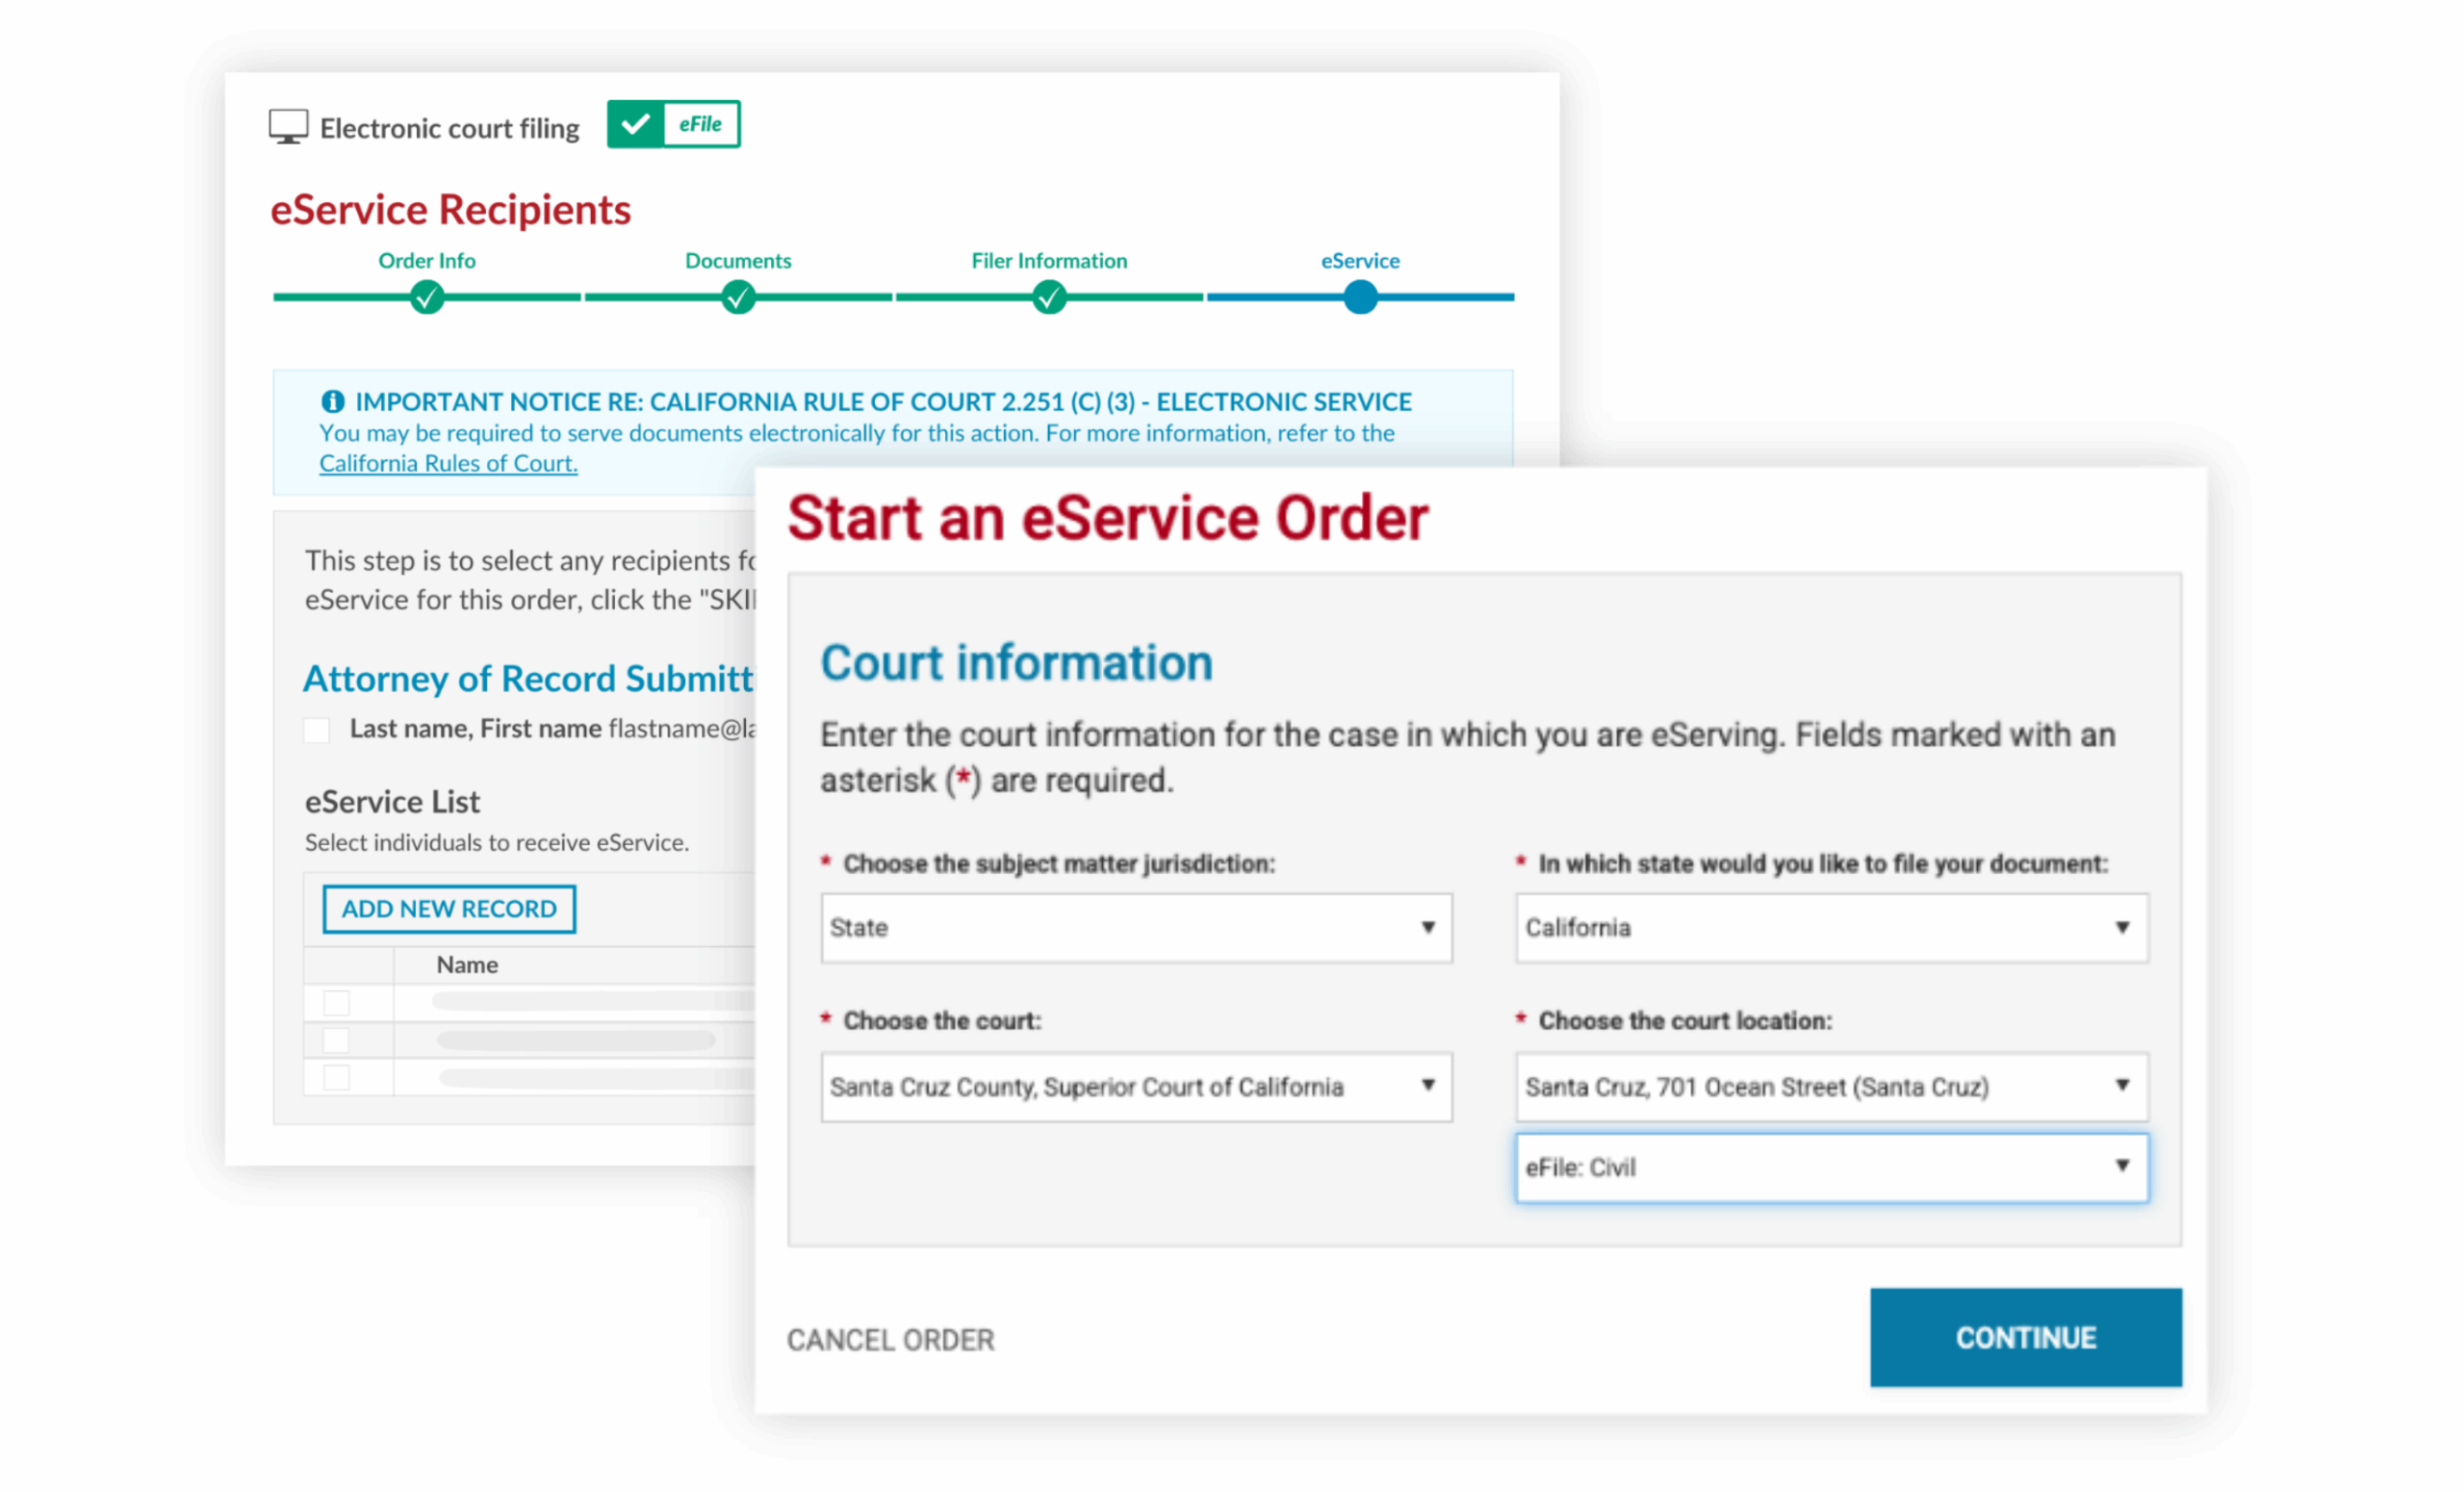Open the state dropdown showing California
The image size is (2464, 1492).
(x=1831, y=928)
